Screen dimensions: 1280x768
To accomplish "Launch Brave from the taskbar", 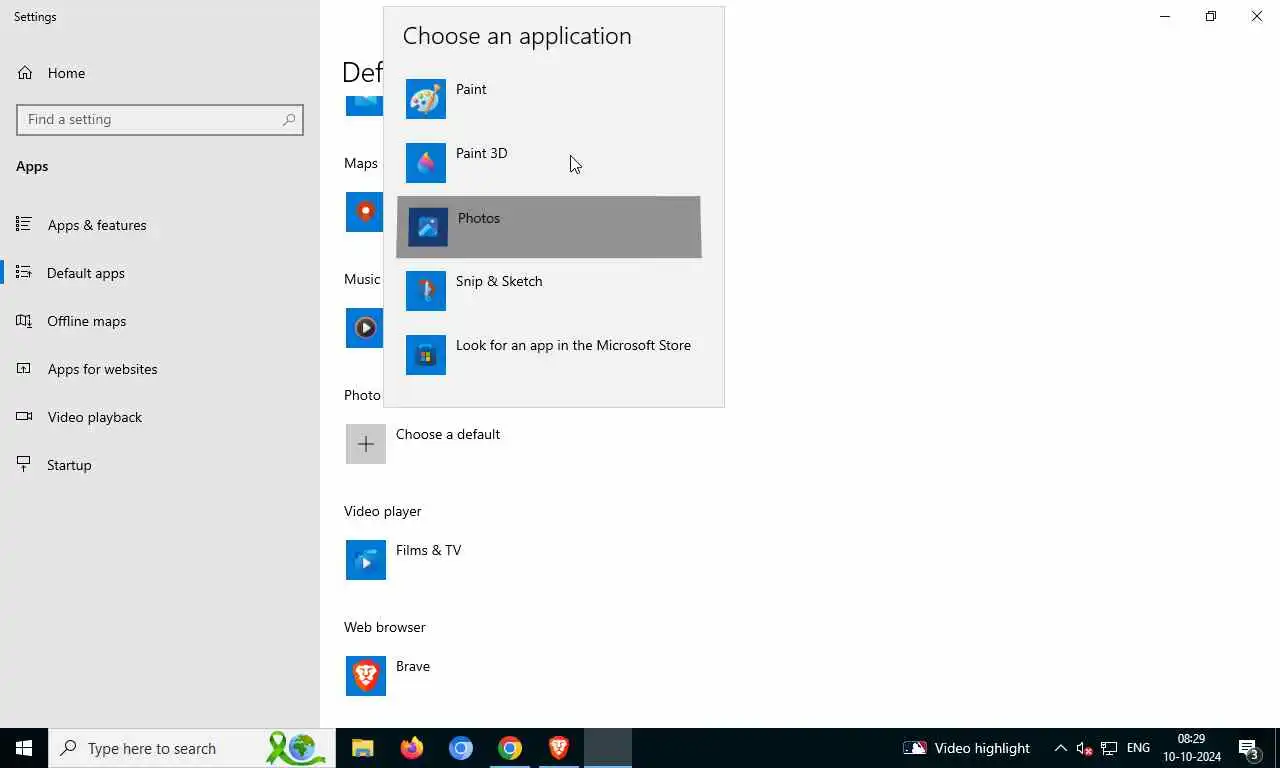I will click(559, 748).
